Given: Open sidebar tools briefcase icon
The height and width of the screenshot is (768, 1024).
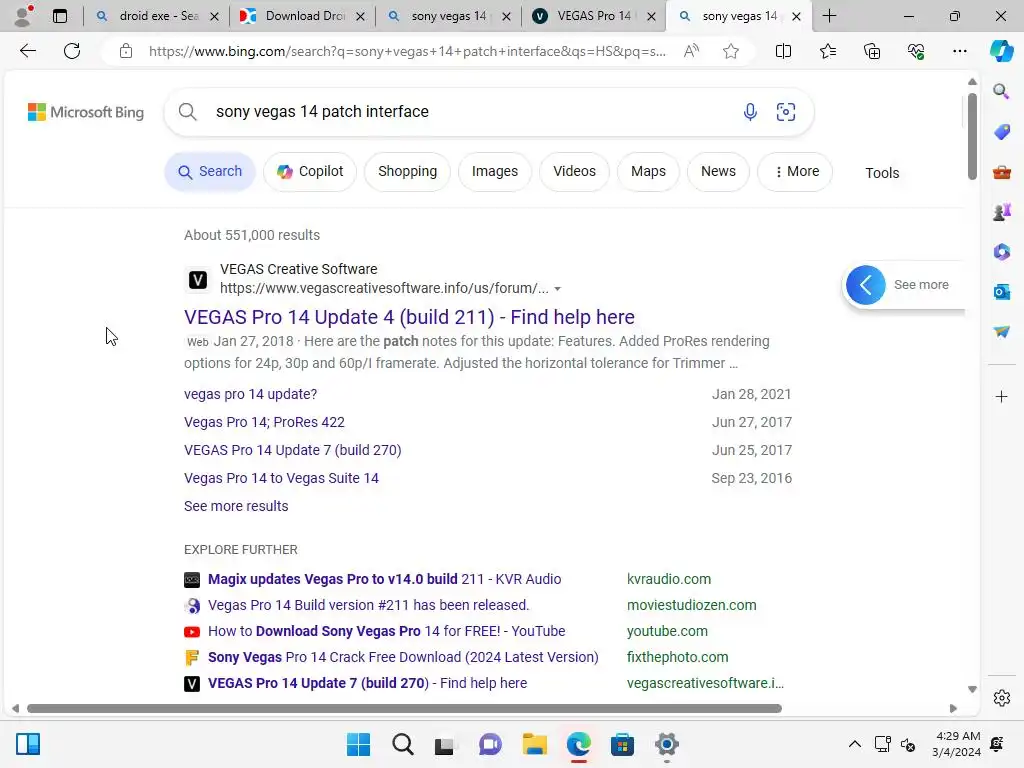Looking at the screenshot, I should coord(1001,172).
